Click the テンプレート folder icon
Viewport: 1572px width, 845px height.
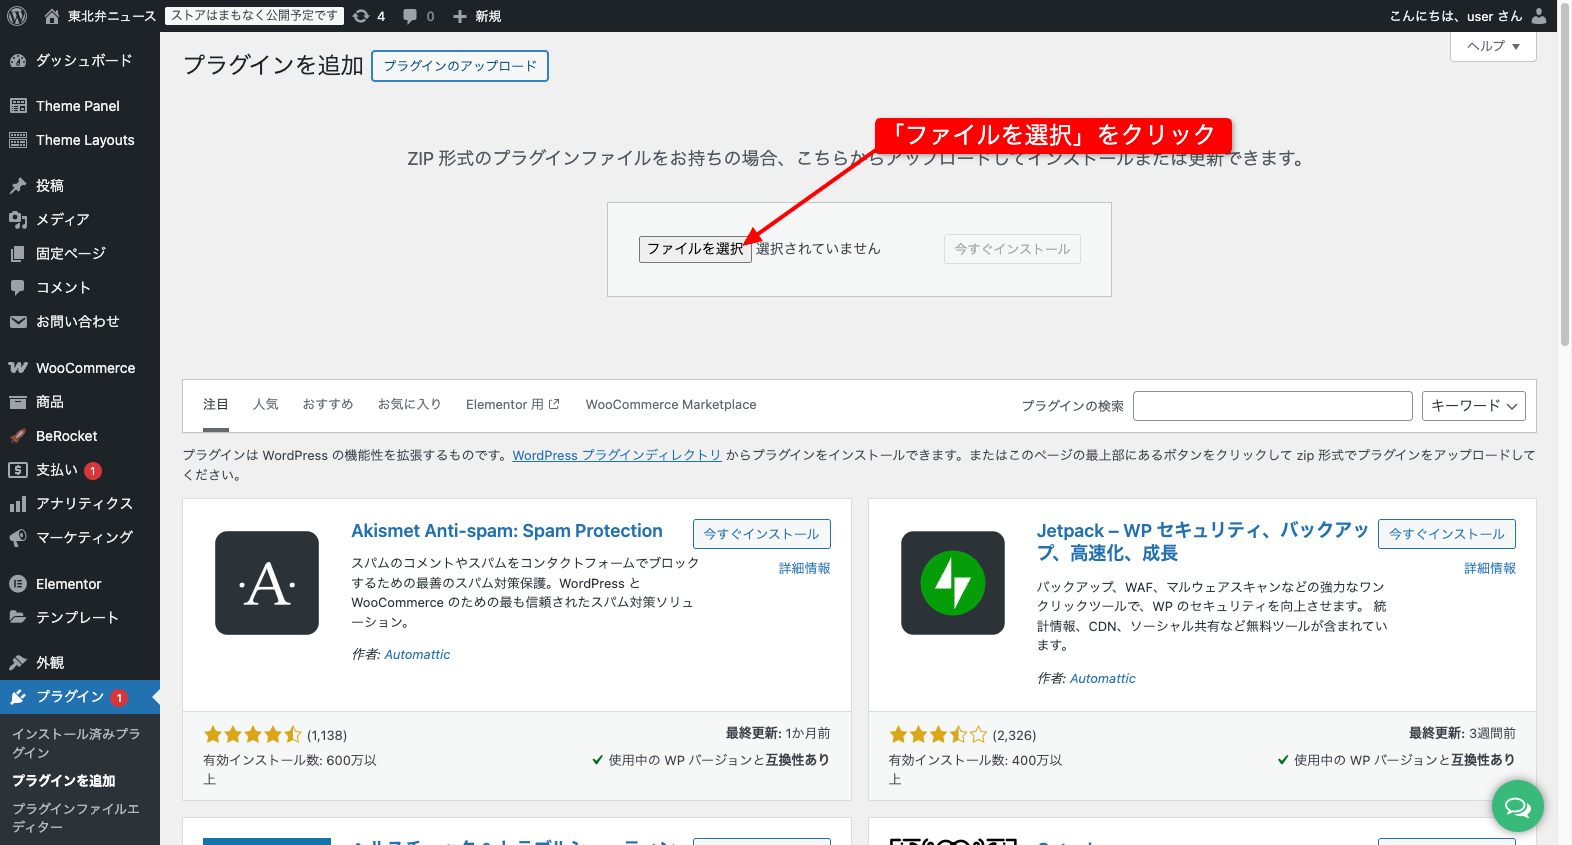point(18,618)
